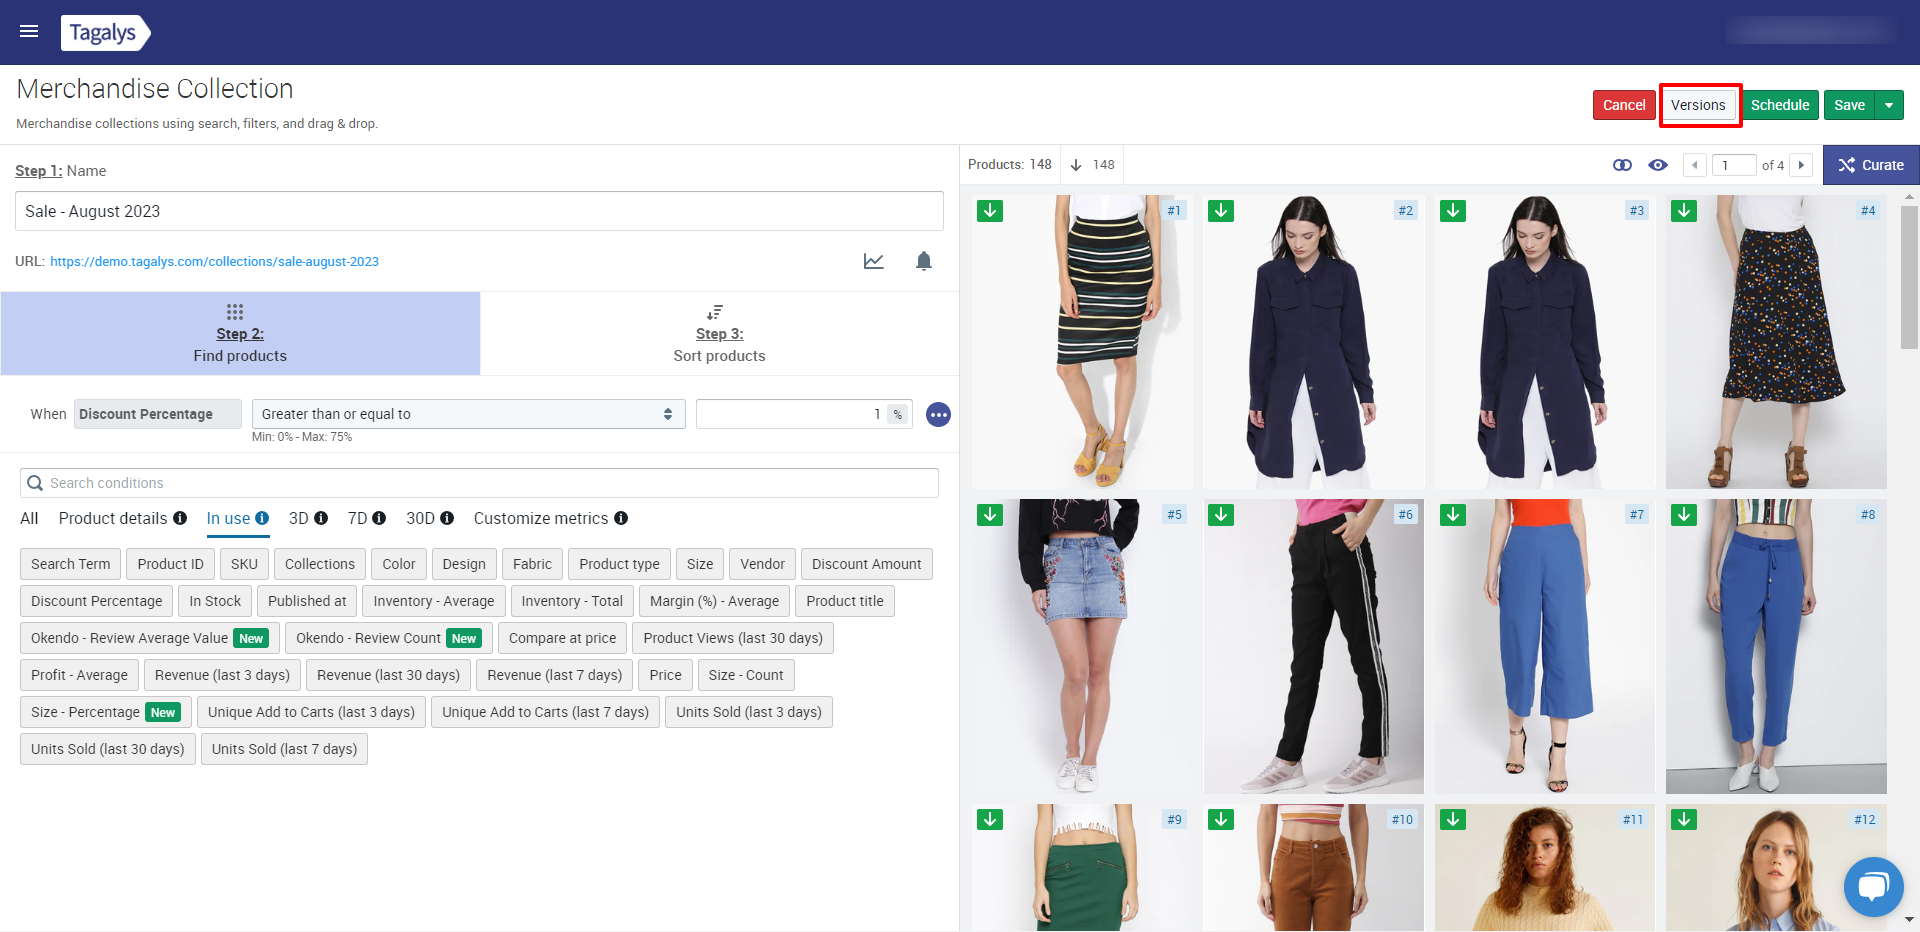
Task: Select the Compare at price condition
Action: [562, 638]
